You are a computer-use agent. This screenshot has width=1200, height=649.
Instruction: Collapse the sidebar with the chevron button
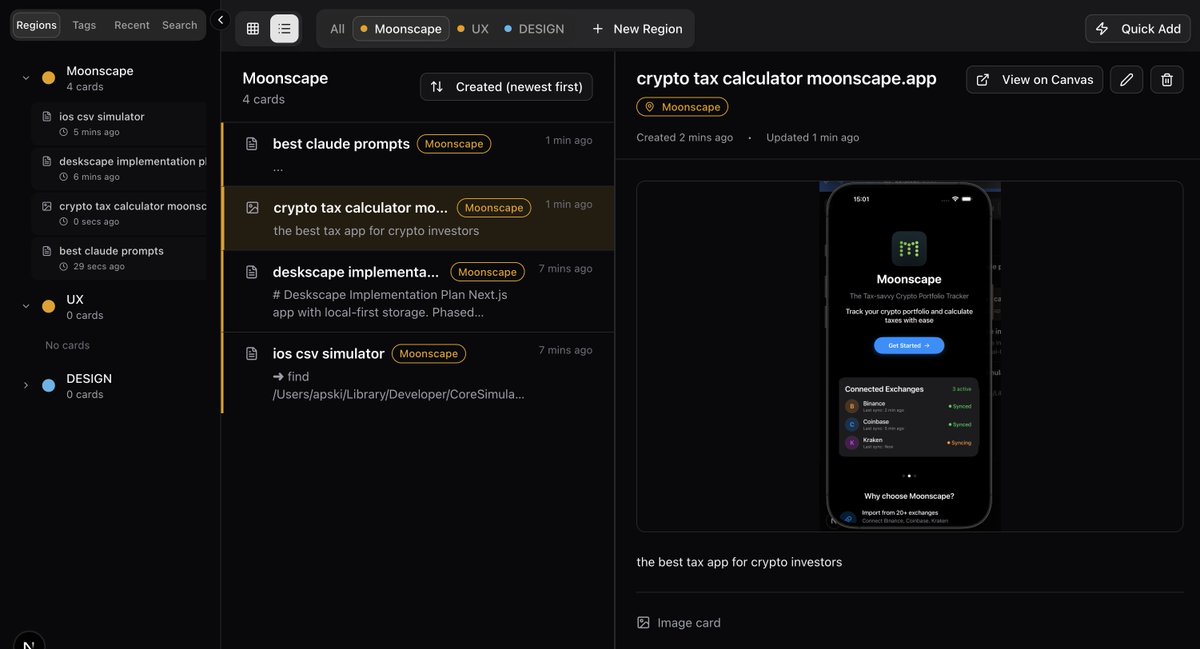(221, 20)
